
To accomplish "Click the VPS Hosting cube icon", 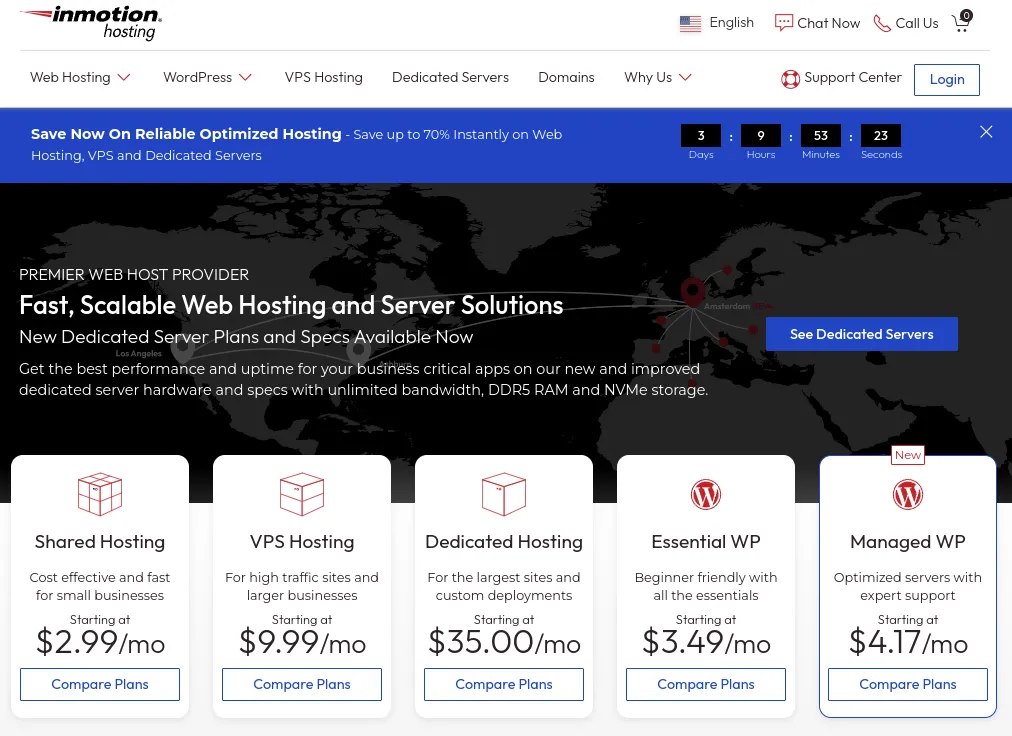I will pyautogui.click(x=302, y=494).
